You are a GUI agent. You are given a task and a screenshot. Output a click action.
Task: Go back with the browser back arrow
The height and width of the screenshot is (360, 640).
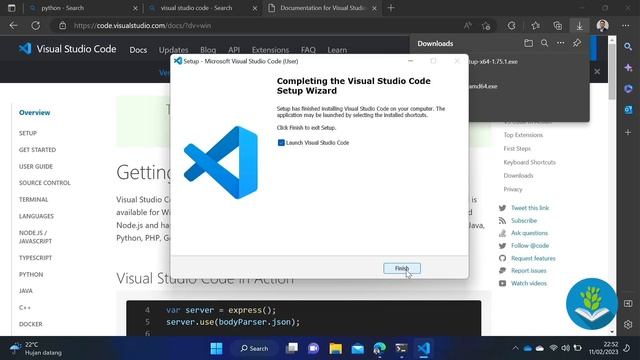(x=13, y=25)
